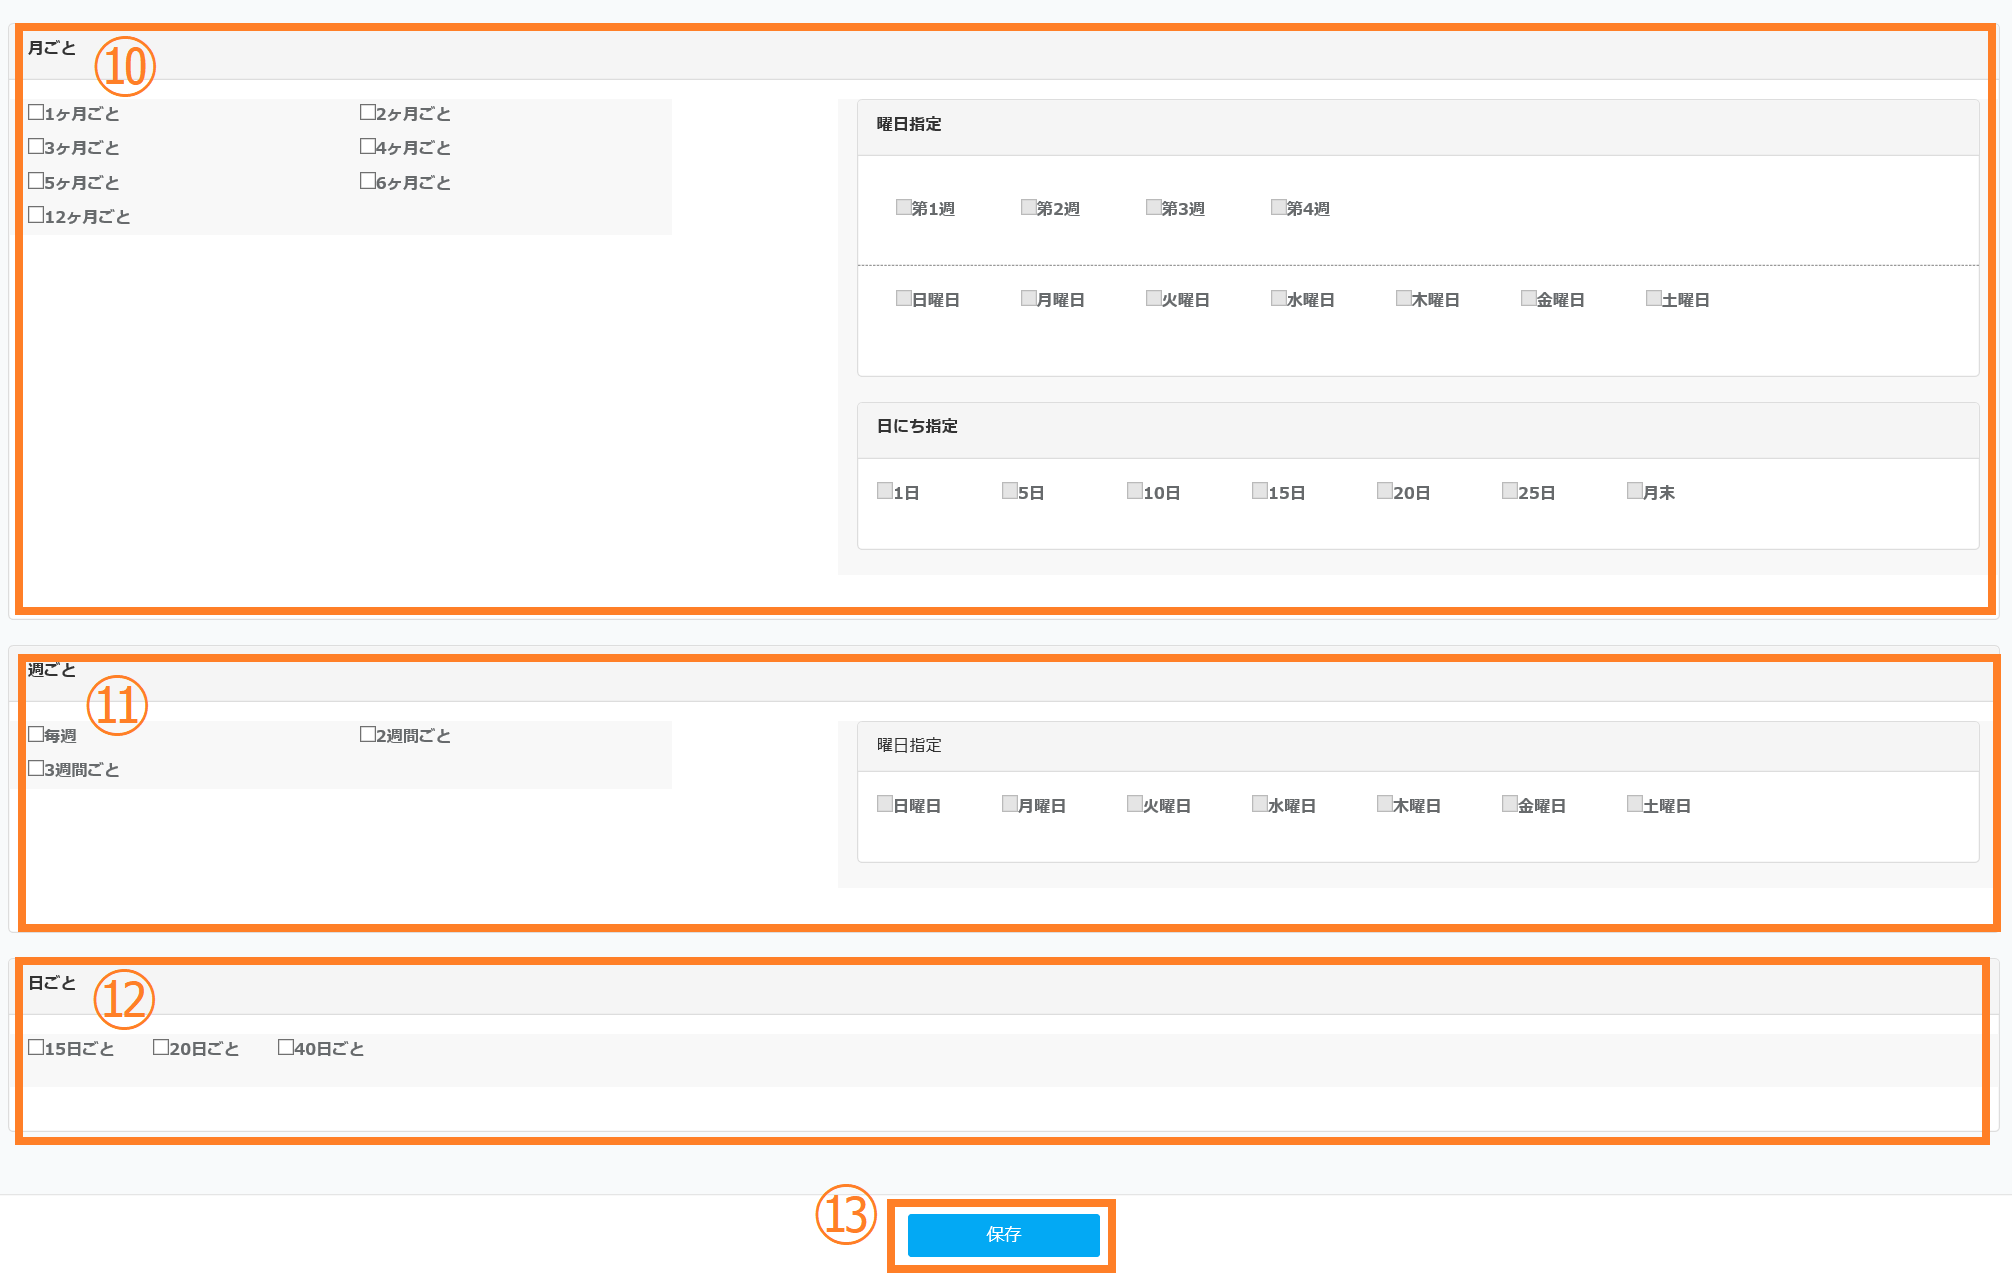Check 水曜日 in the monthly section

click(1279, 298)
